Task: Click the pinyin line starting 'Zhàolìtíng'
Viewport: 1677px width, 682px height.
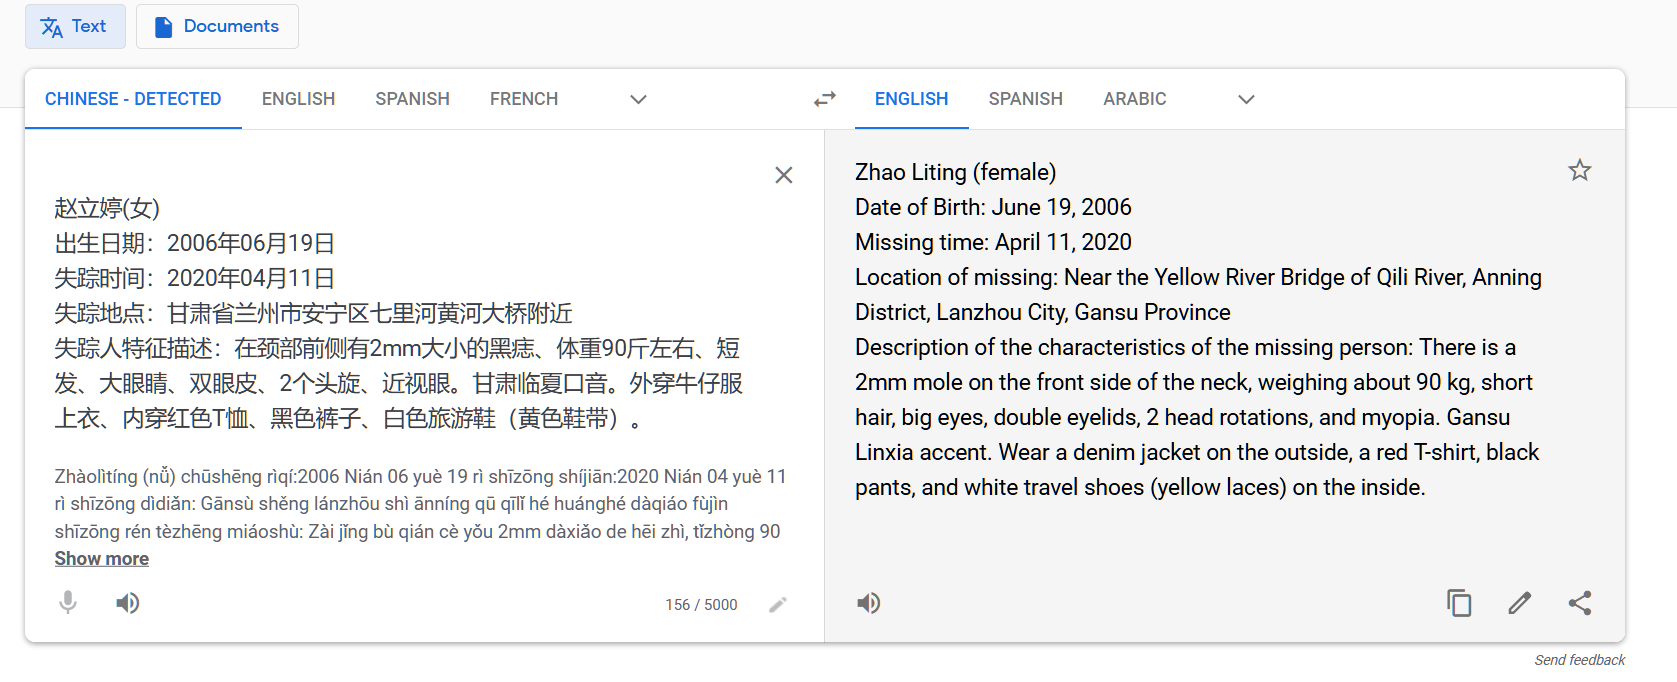Action: click(x=420, y=476)
